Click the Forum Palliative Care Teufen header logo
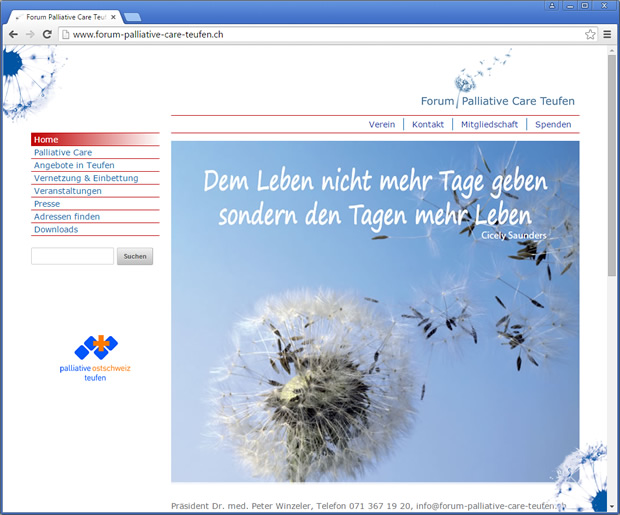620x515 pixels. pos(497,101)
